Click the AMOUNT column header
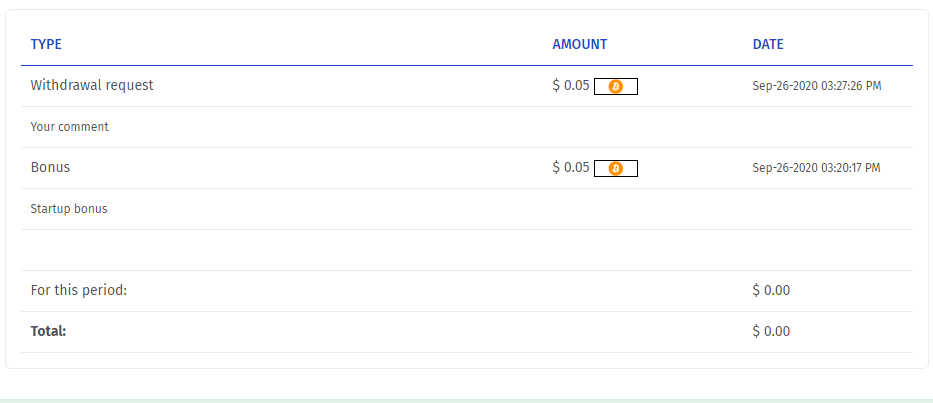This screenshot has width=933, height=403. pyautogui.click(x=580, y=44)
